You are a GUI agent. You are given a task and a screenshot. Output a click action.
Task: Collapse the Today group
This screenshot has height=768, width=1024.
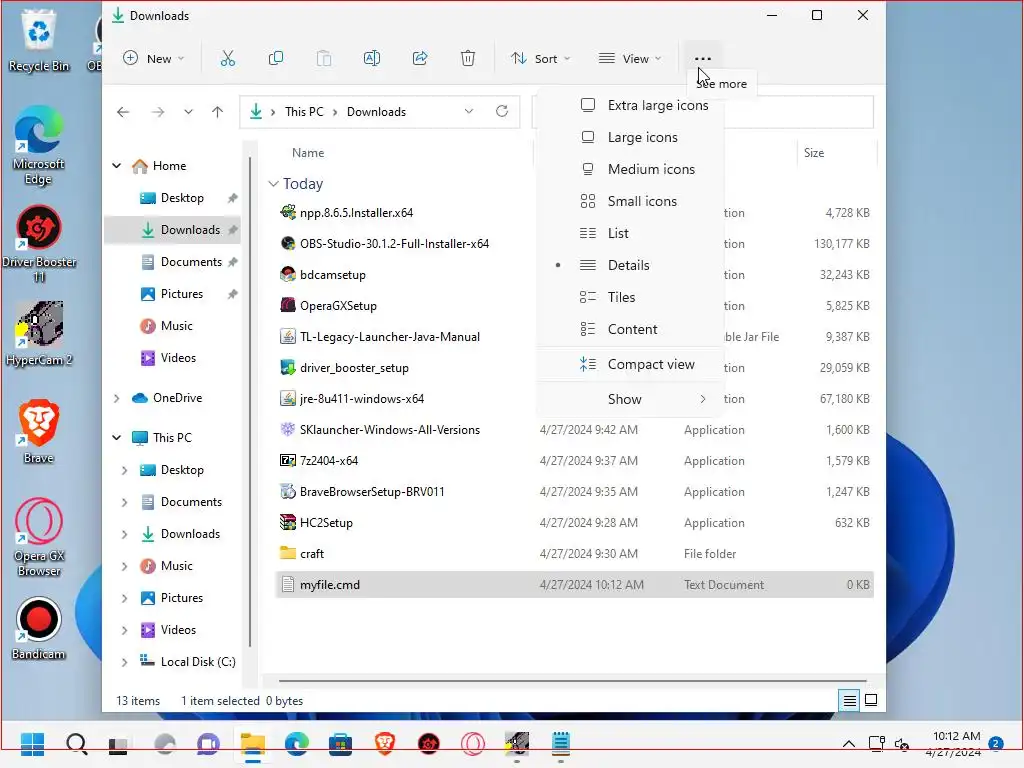[x=273, y=184]
